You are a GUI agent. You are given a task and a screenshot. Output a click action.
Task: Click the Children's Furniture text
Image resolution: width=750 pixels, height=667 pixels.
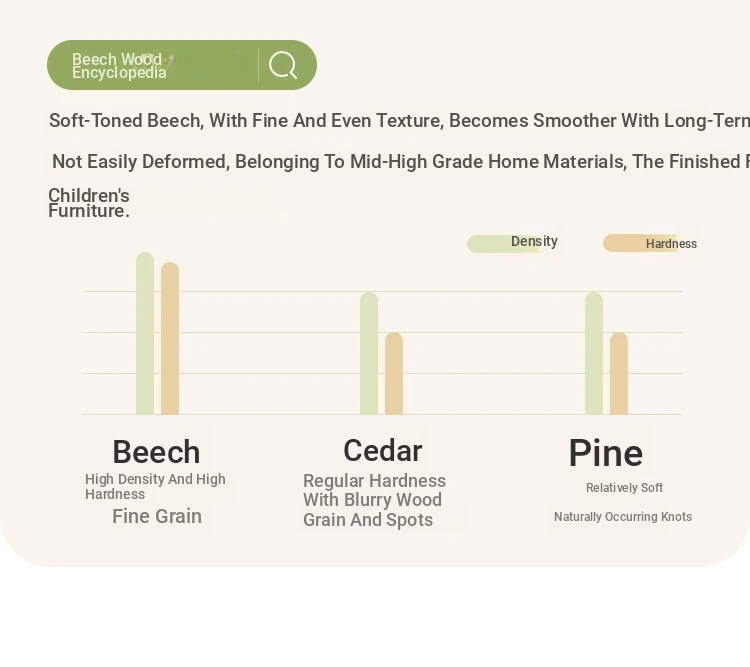pos(89,203)
